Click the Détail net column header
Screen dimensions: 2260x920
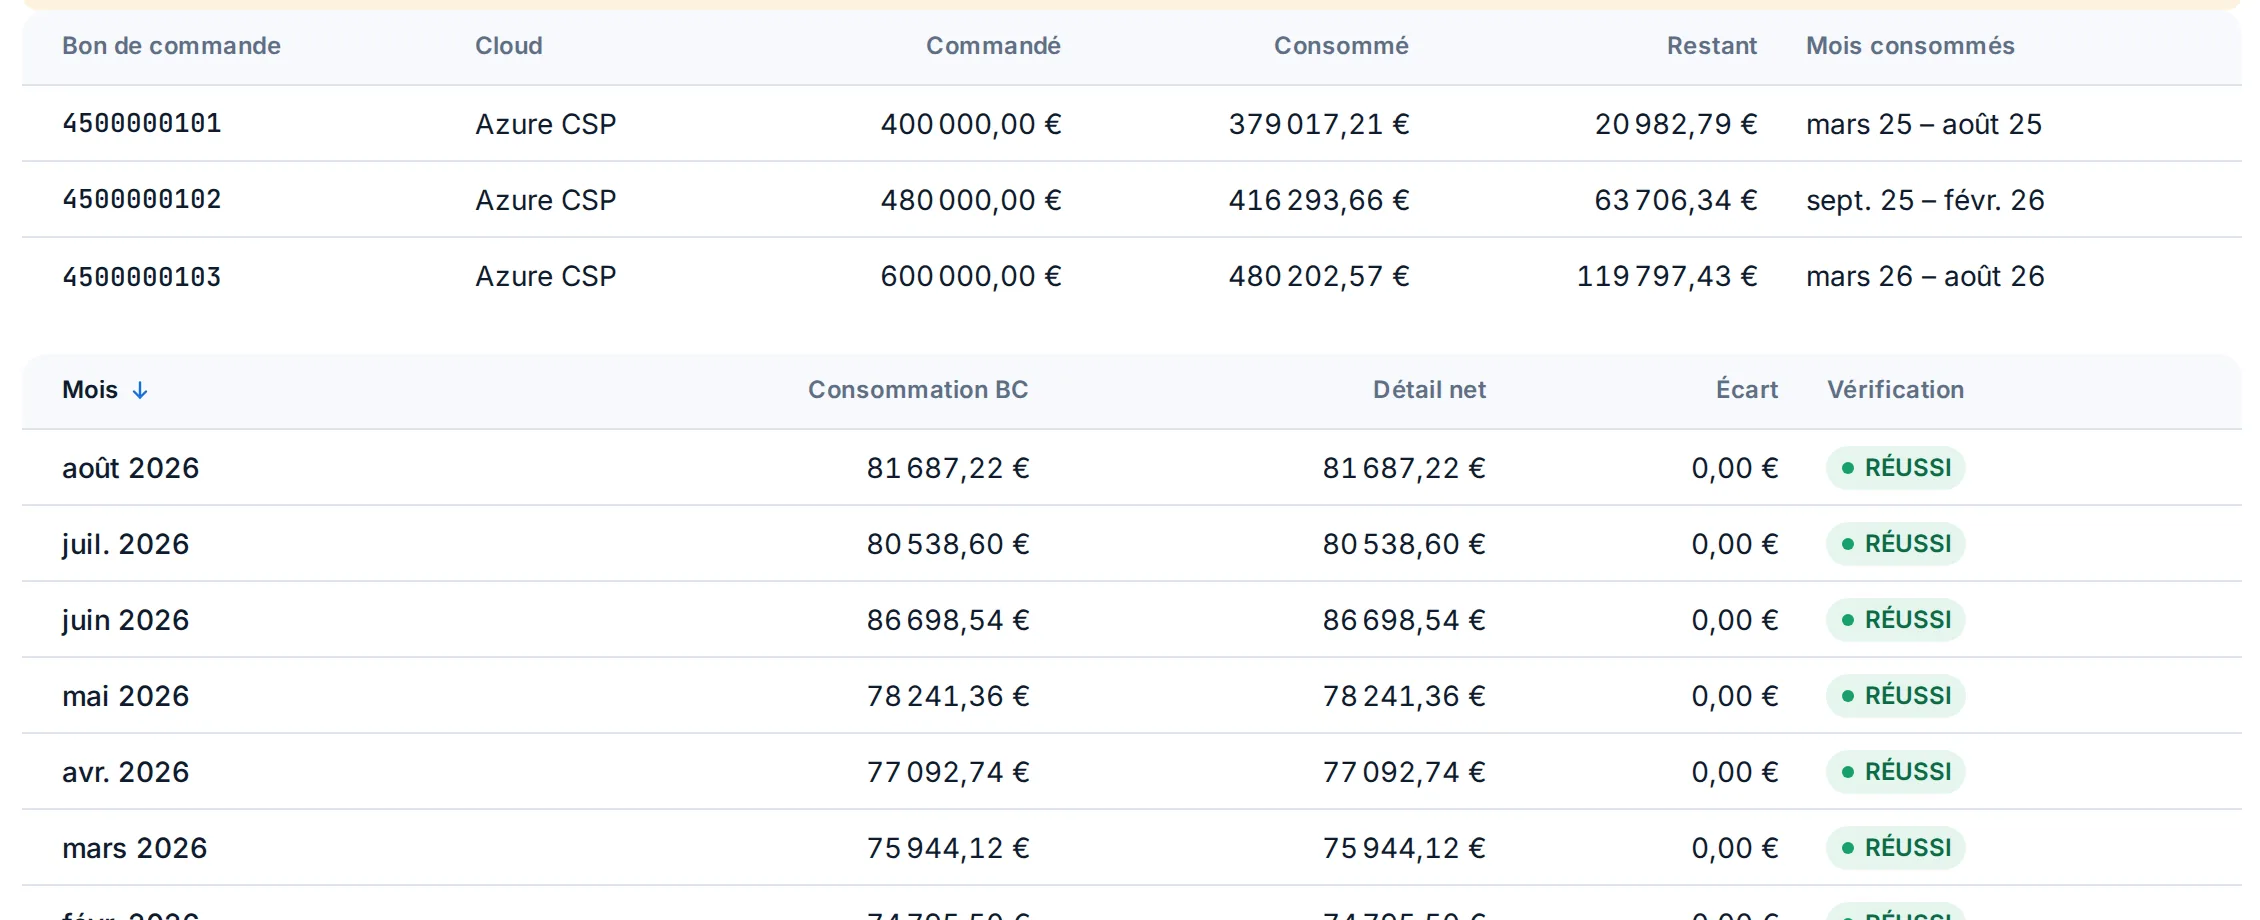[x=1429, y=390]
